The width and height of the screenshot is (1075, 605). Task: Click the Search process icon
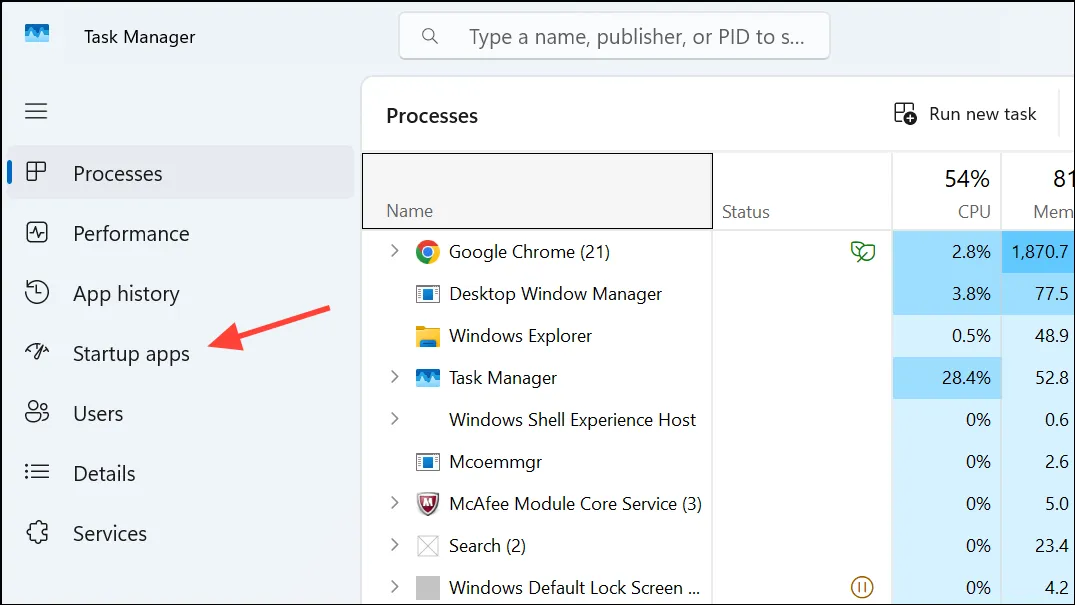point(428,546)
